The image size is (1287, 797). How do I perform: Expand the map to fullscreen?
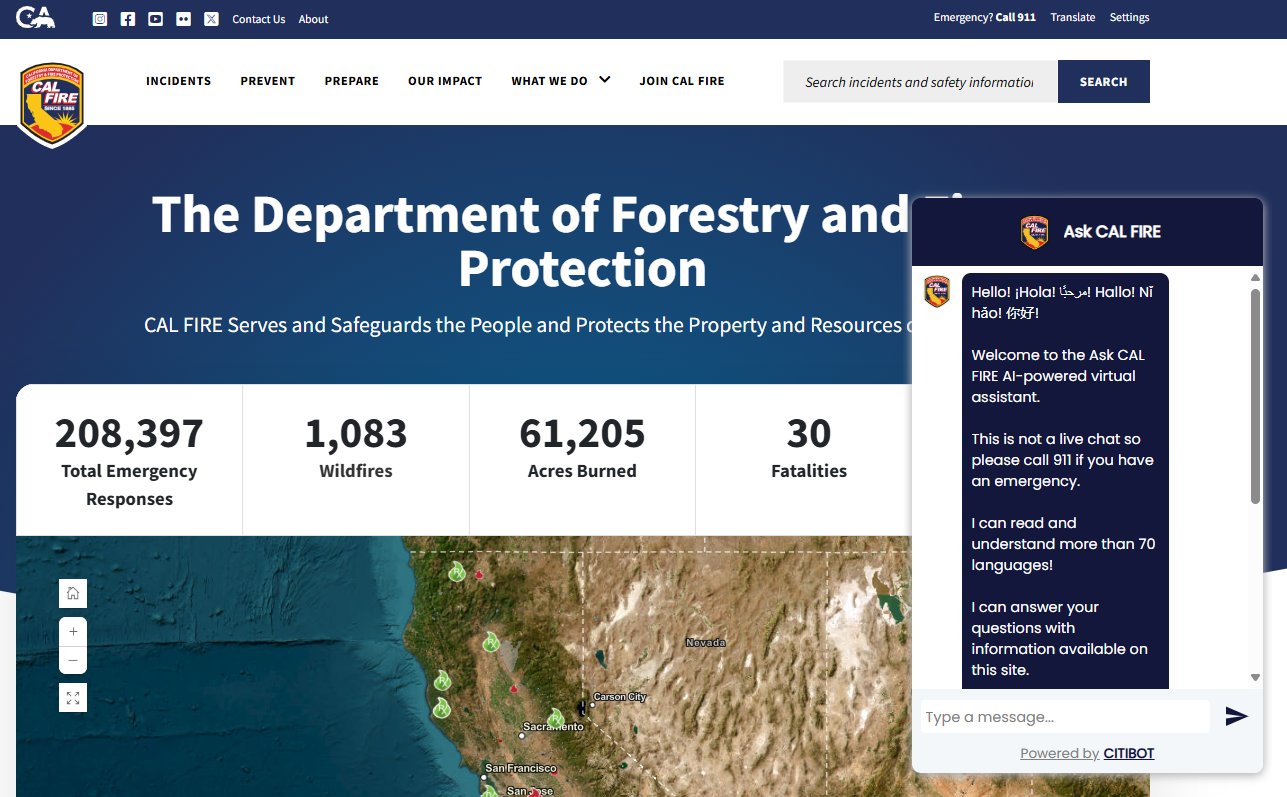[73, 698]
